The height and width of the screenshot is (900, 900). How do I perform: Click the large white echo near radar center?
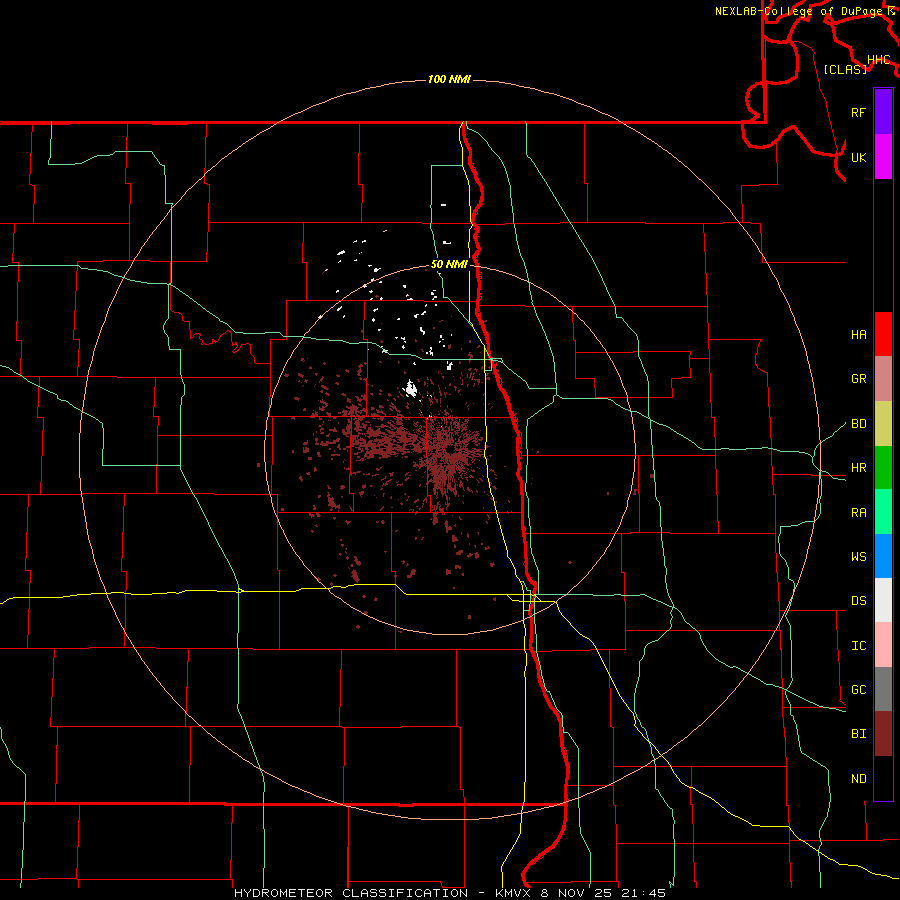tap(410, 389)
